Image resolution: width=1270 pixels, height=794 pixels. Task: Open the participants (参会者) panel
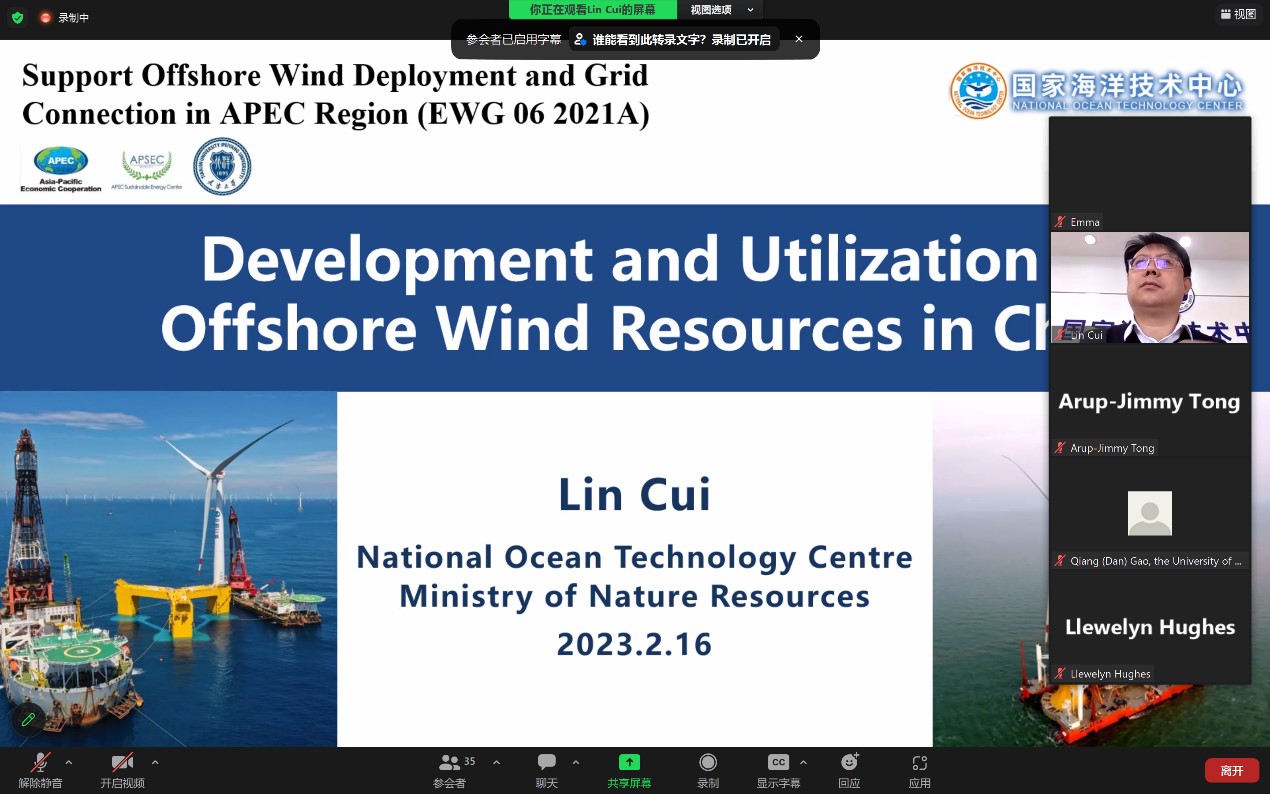click(x=450, y=763)
